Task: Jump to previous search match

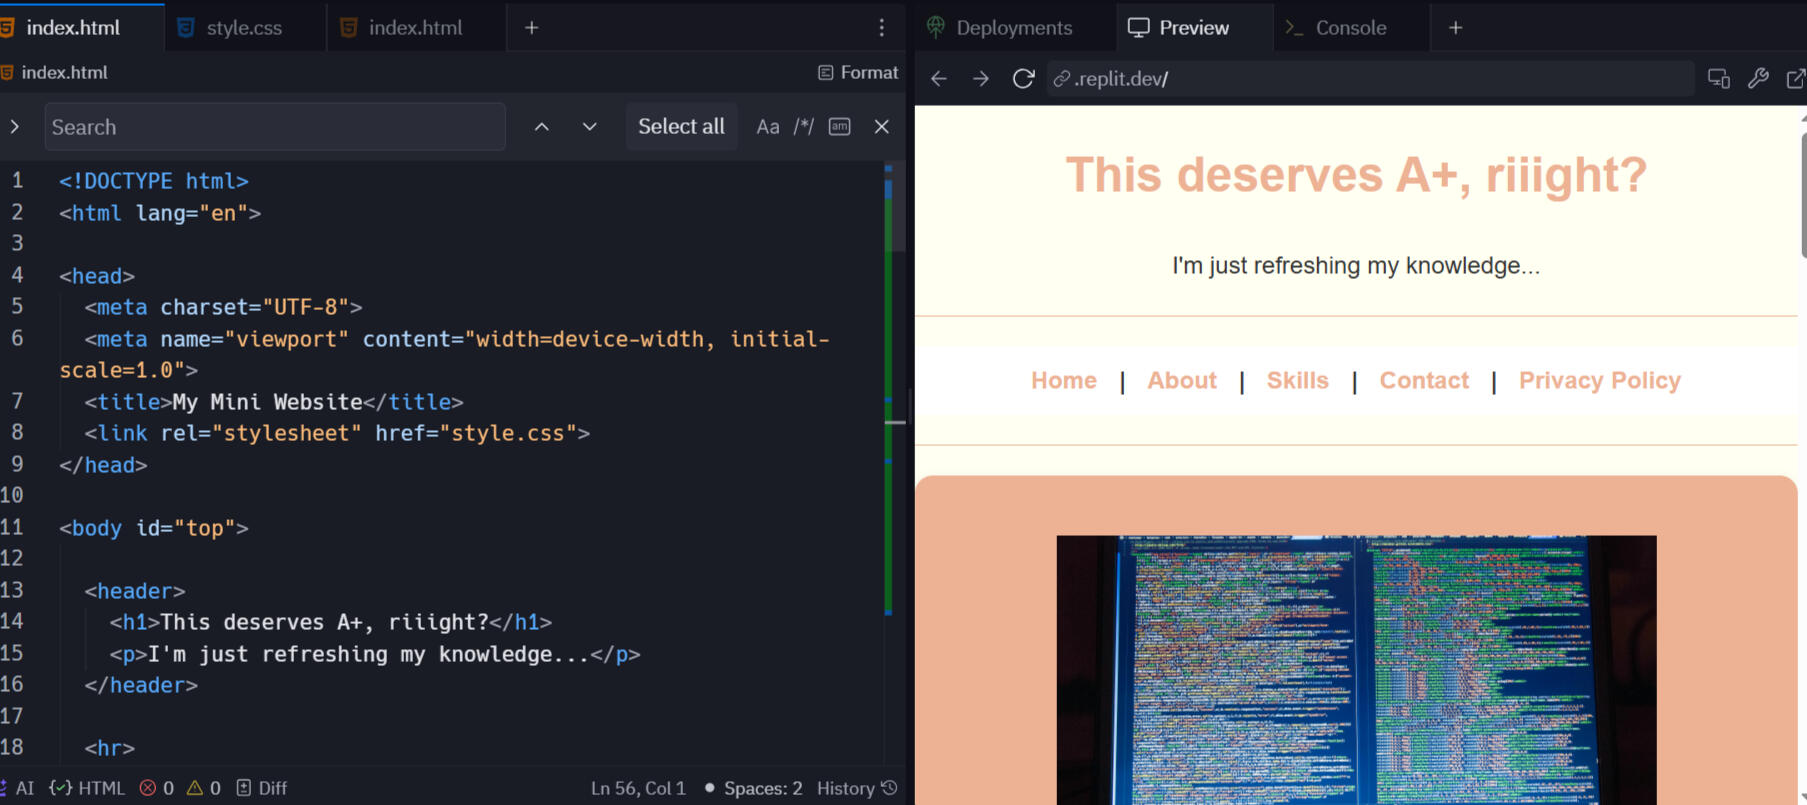Action: click(x=541, y=127)
